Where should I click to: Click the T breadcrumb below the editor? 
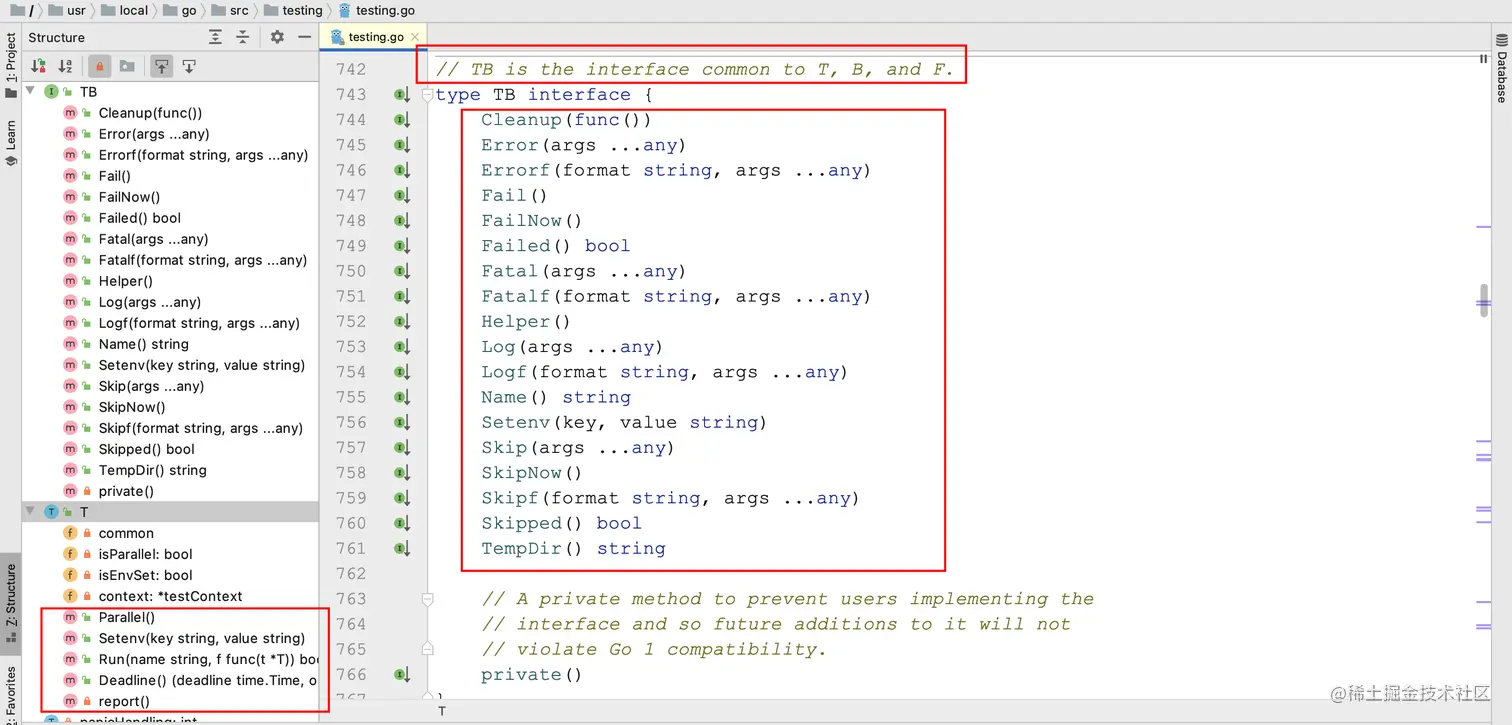tap(442, 711)
